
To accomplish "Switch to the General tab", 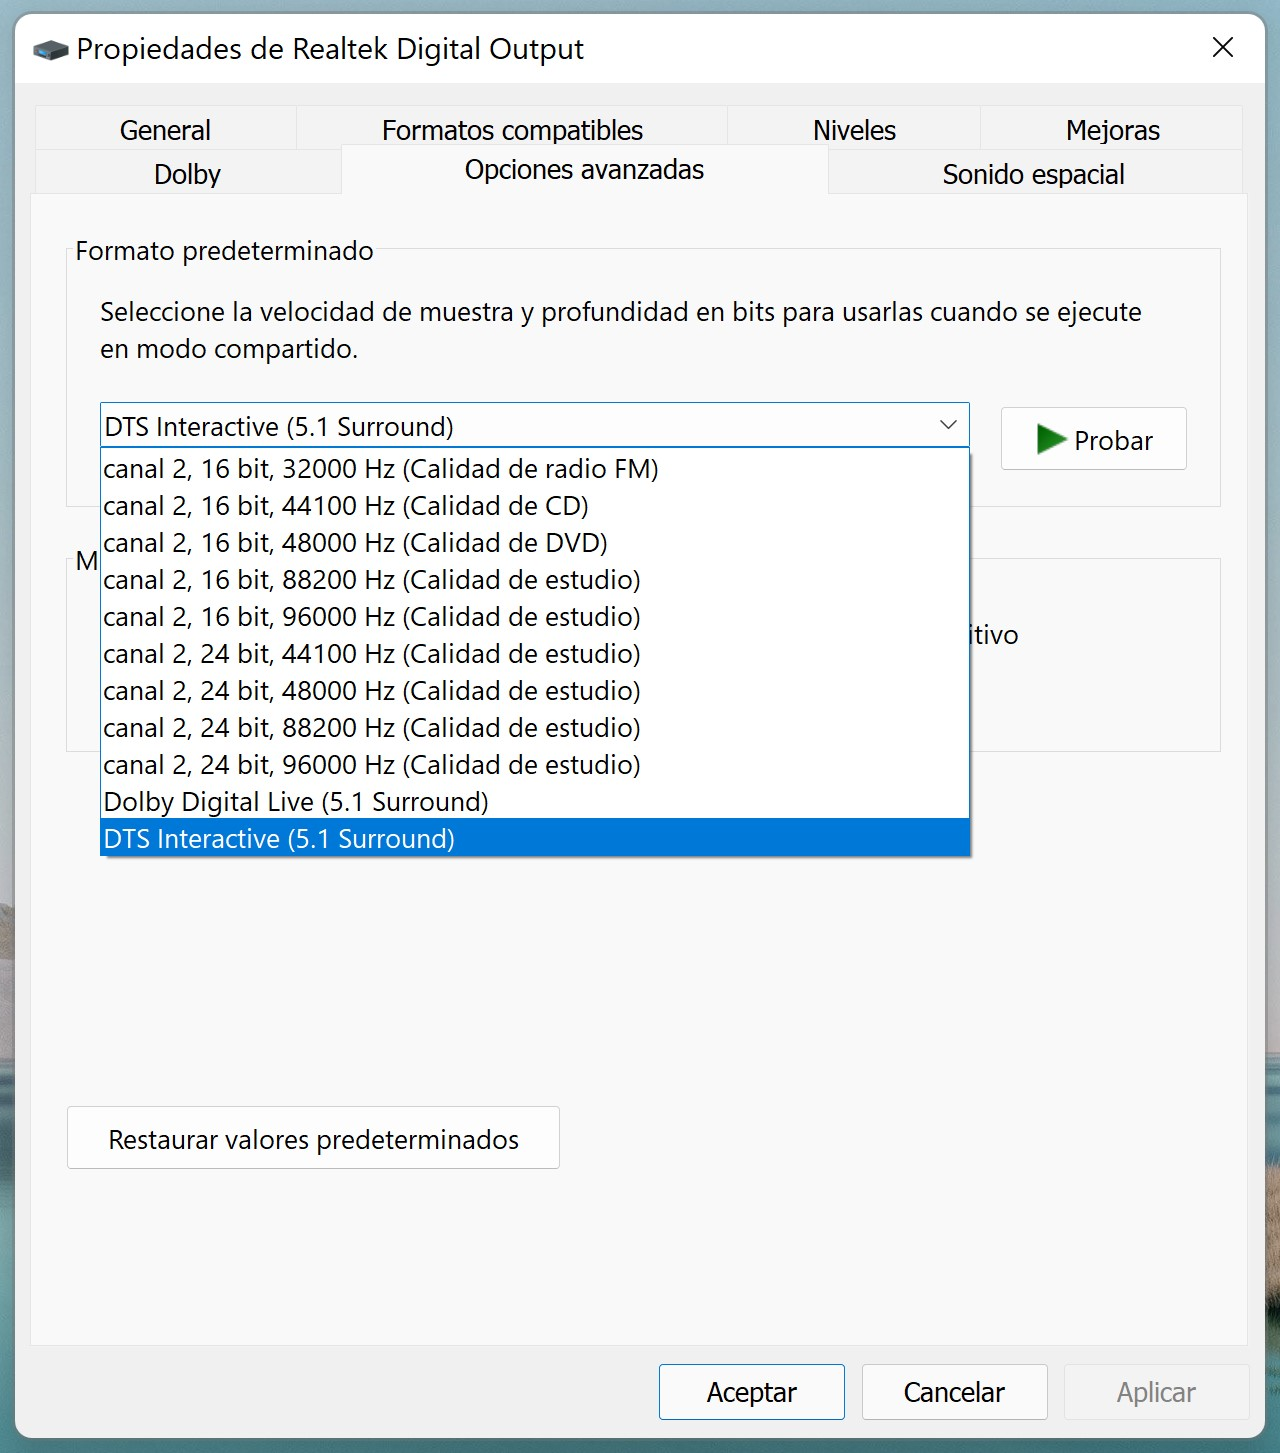I will pos(165,129).
